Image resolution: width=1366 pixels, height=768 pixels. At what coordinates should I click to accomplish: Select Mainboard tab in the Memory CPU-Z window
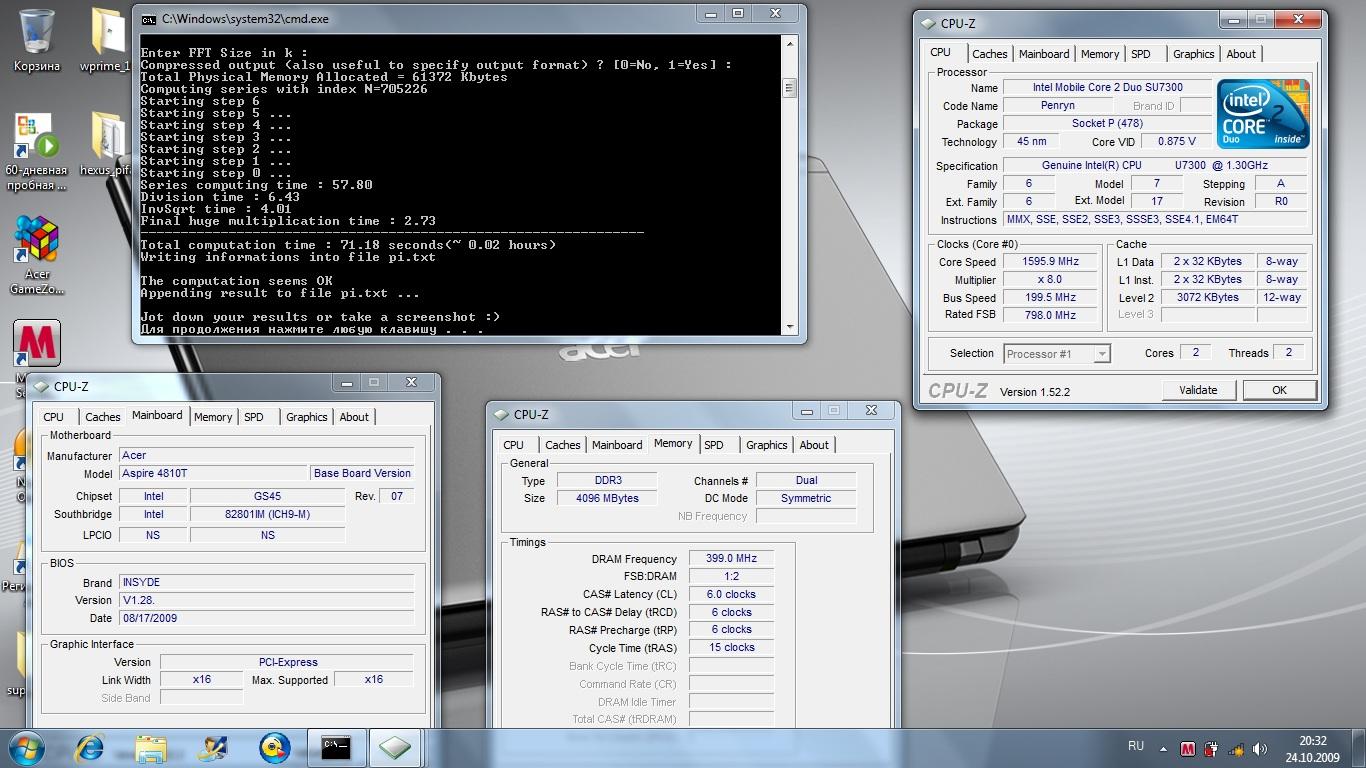pos(617,445)
